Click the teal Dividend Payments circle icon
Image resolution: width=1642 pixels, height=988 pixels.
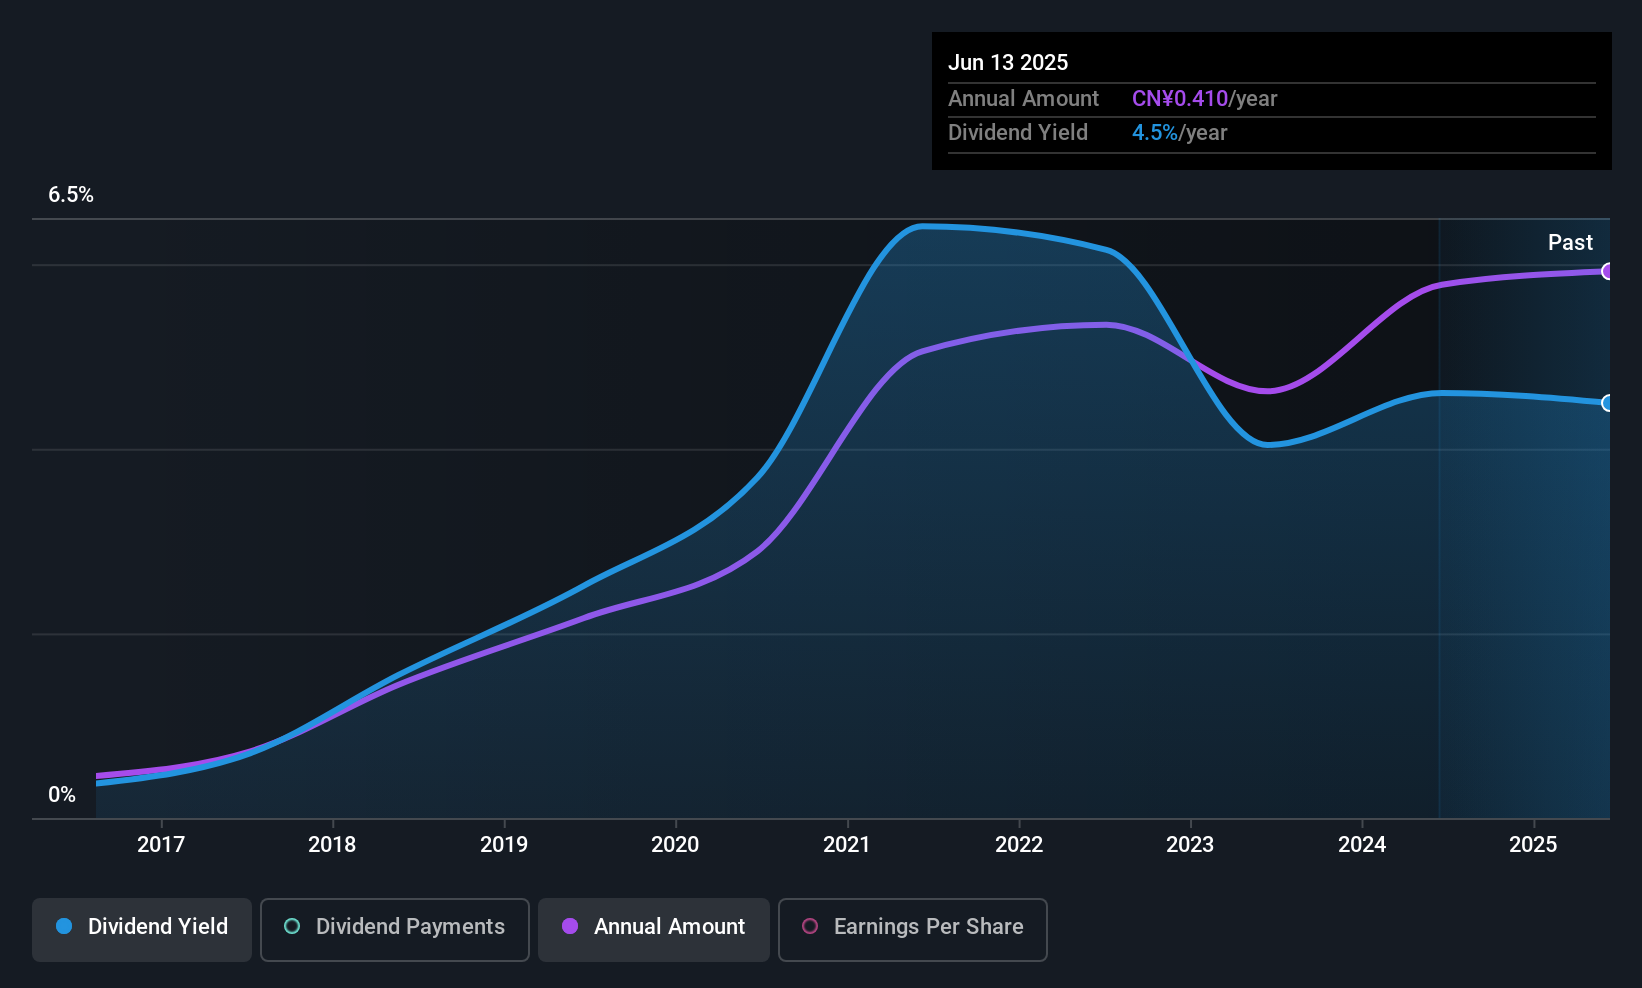[x=291, y=927]
